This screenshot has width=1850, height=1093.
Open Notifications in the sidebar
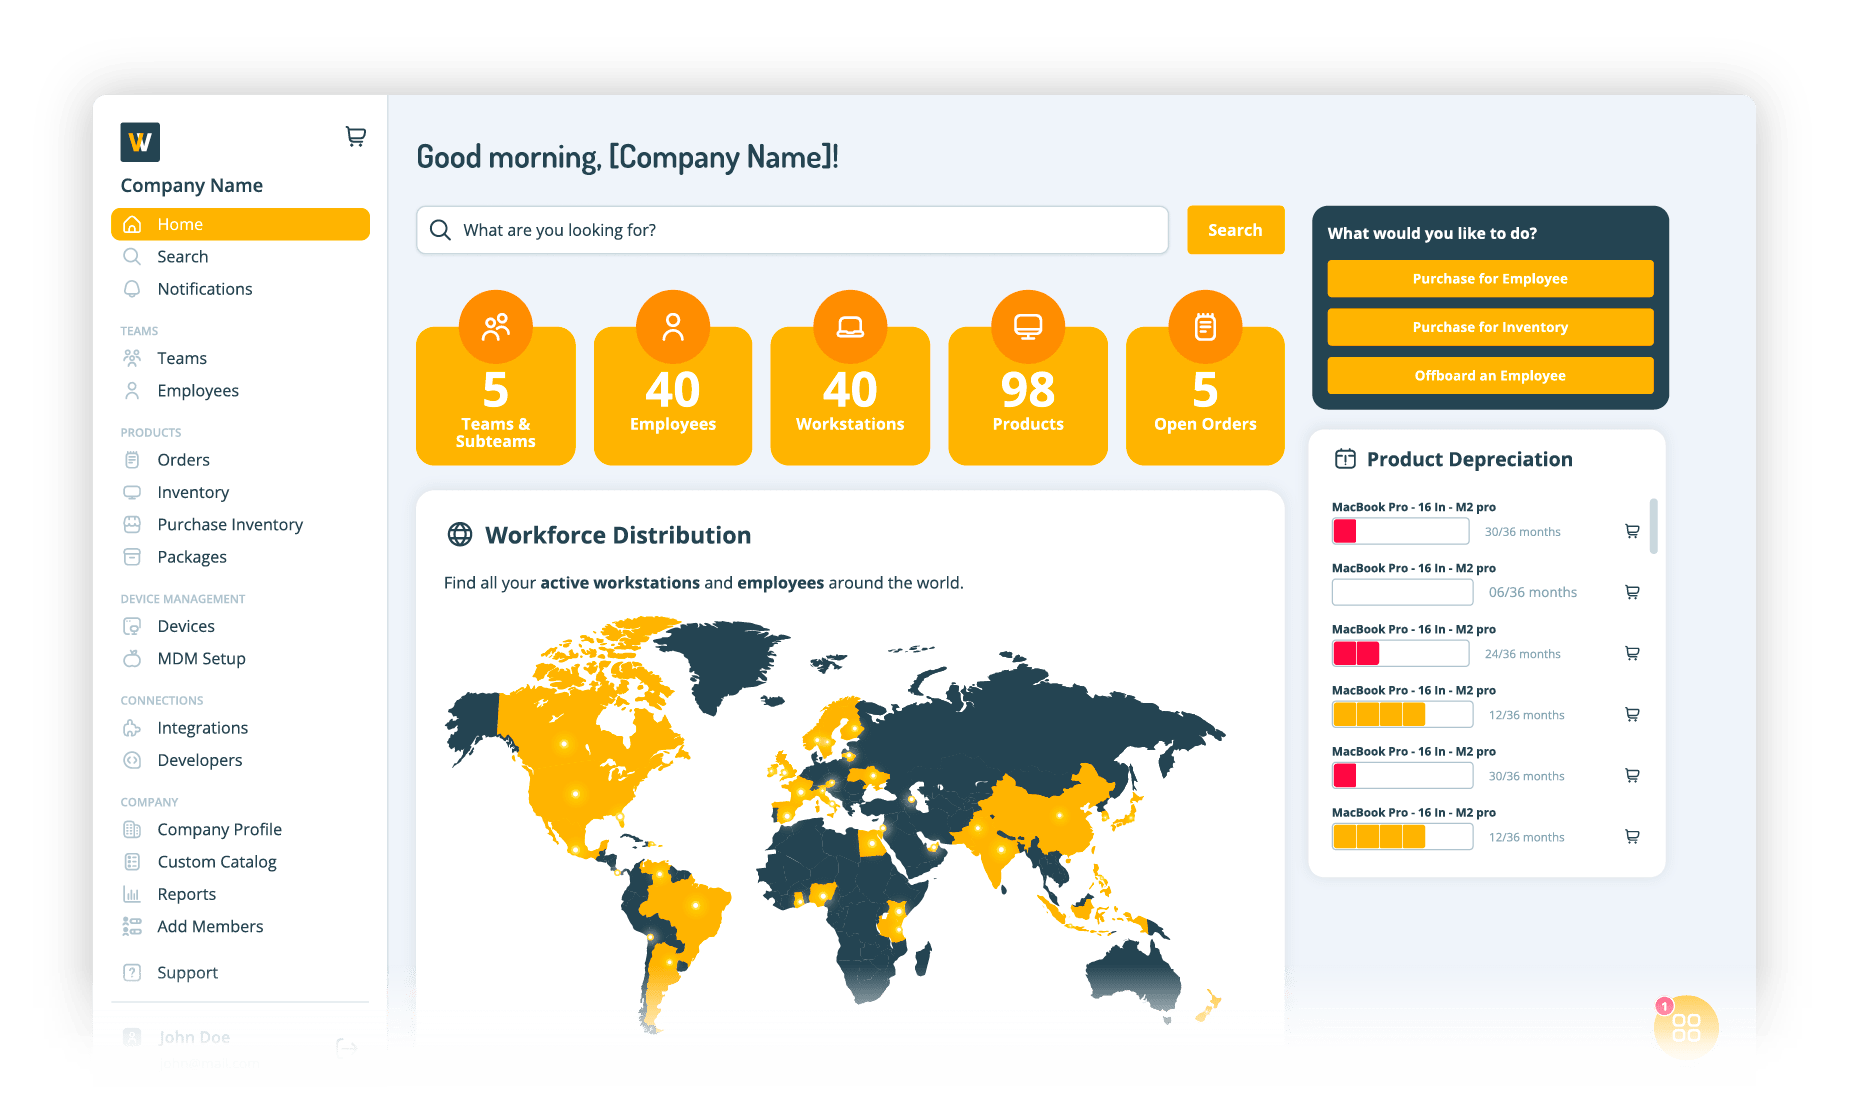[204, 289]
